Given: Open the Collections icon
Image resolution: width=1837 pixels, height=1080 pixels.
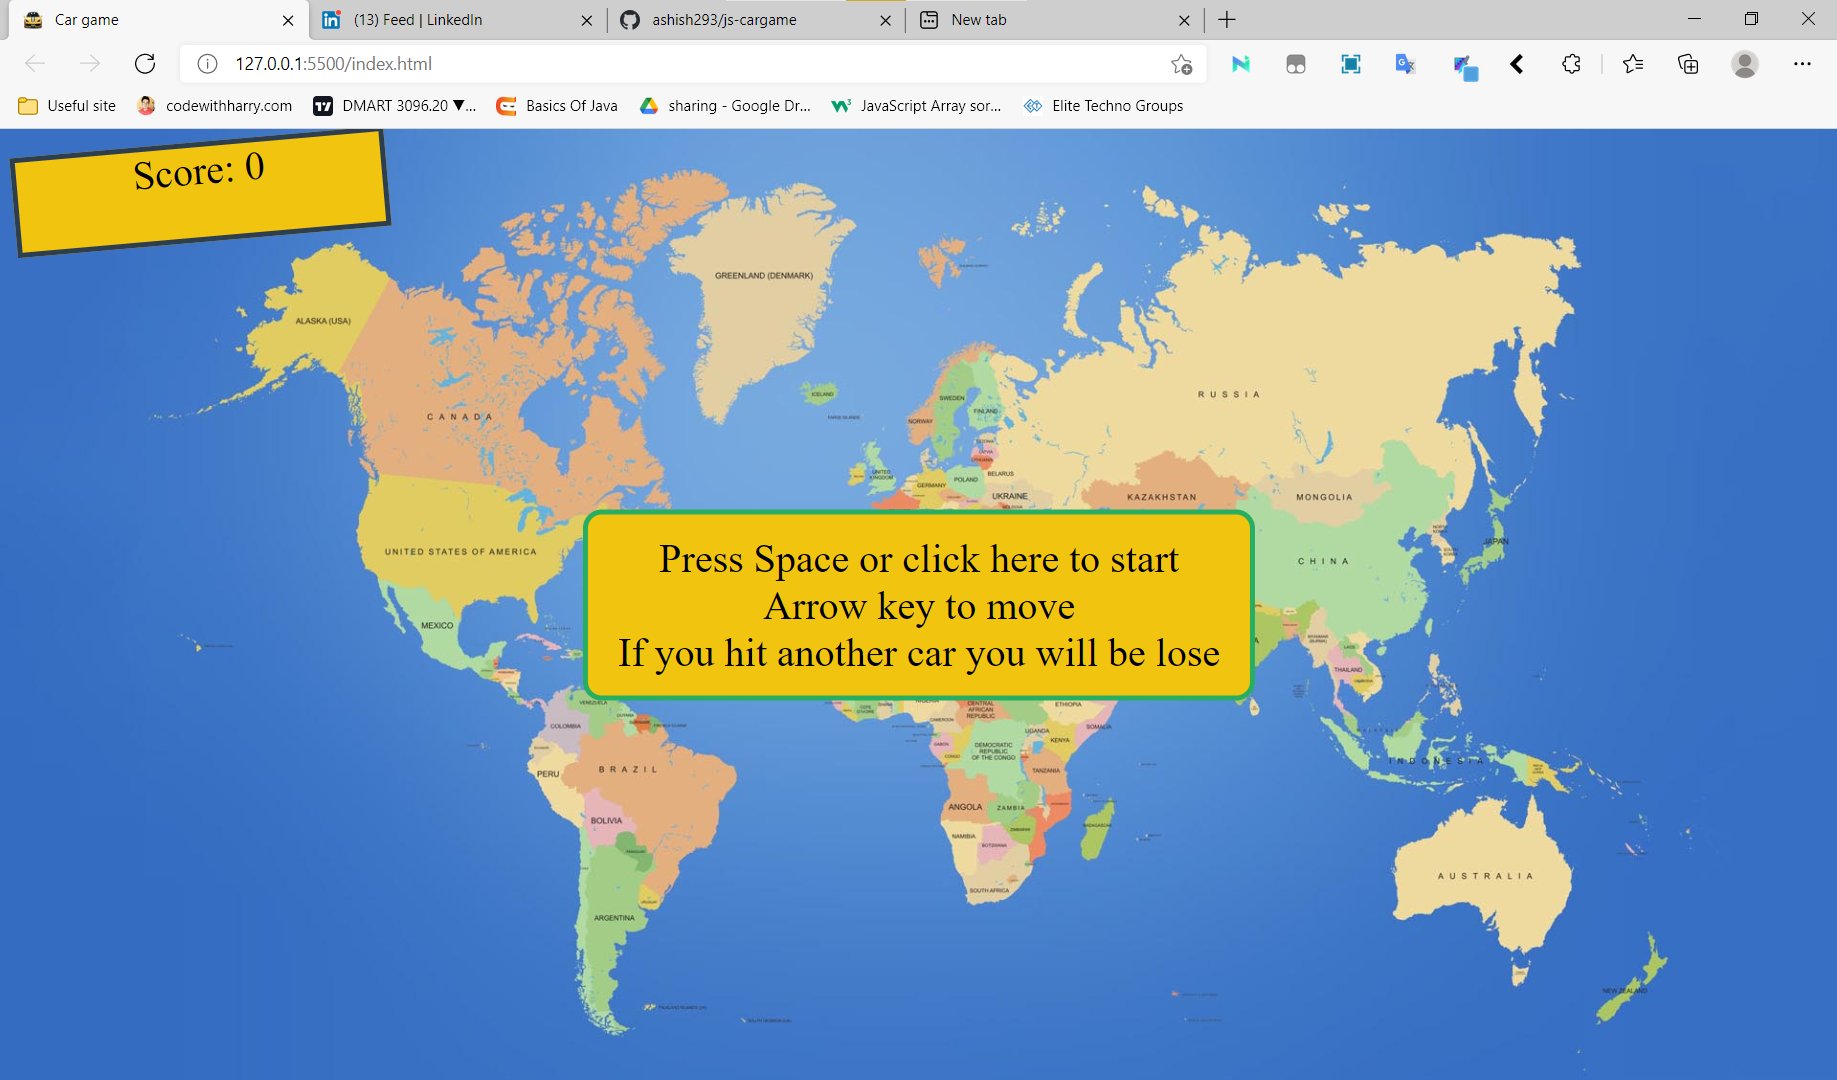Looking at the screenshot, I should [1688, 64].
